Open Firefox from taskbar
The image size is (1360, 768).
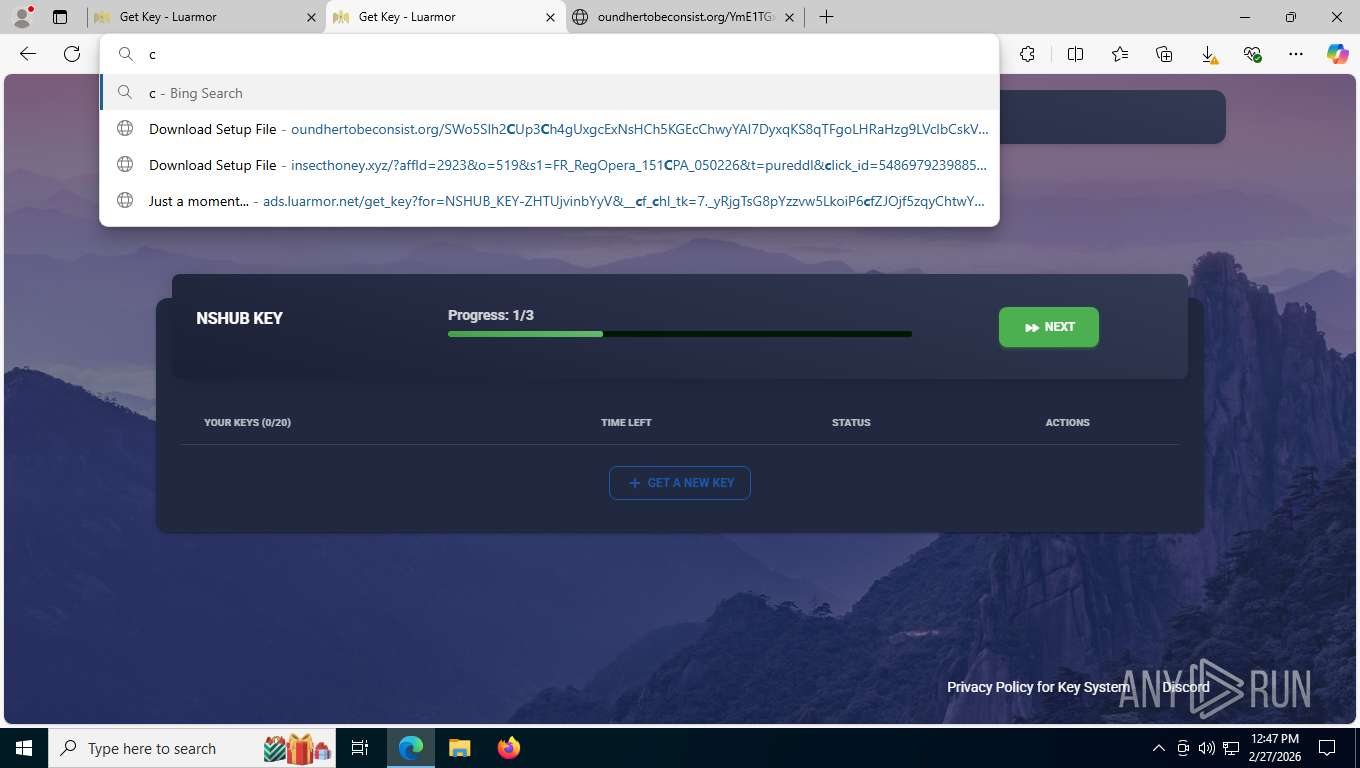point(508,748)
